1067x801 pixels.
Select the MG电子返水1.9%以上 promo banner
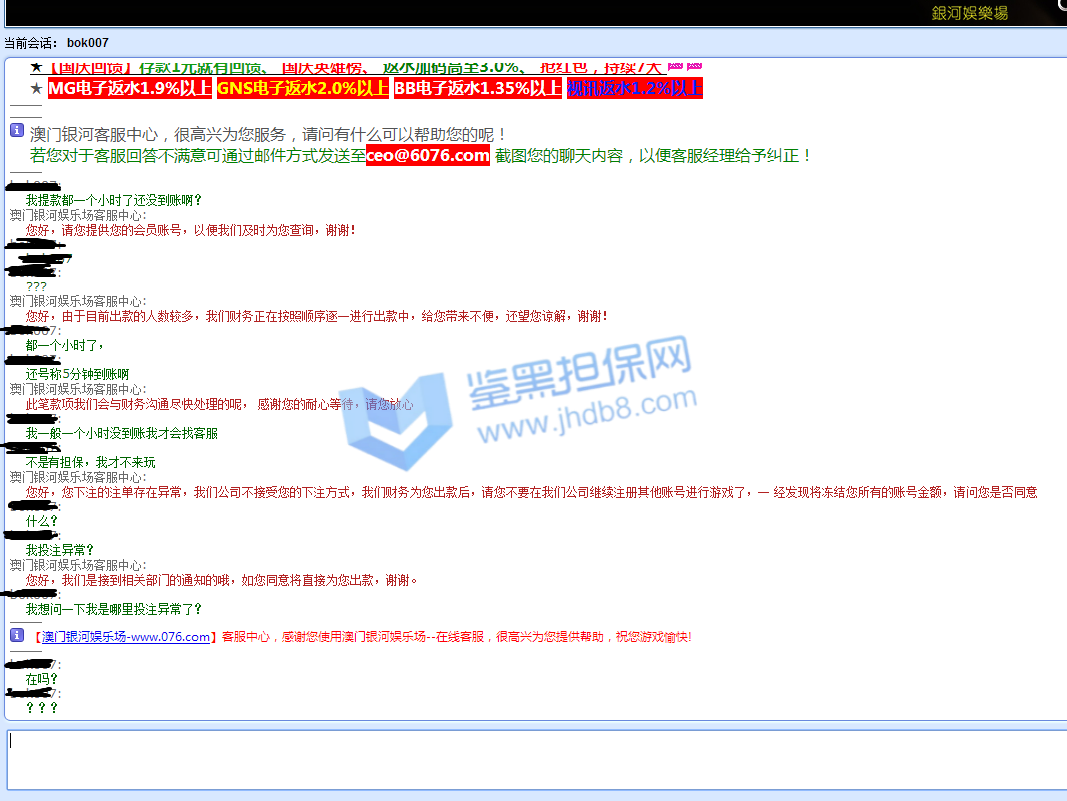tap(130, 88)
